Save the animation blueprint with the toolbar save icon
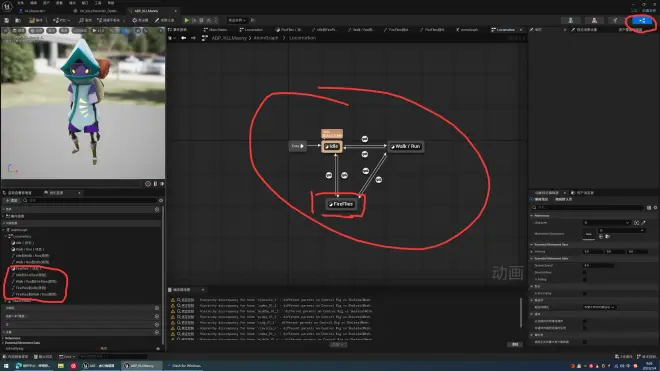This screenshot has width=660, height=371. pyautogui.click(x=7, y=20)
